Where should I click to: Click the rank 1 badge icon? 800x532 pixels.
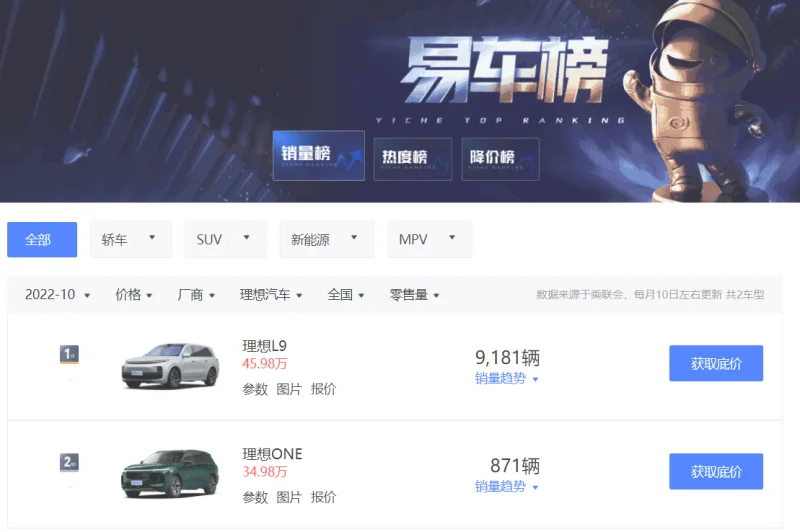click(69, 354)
